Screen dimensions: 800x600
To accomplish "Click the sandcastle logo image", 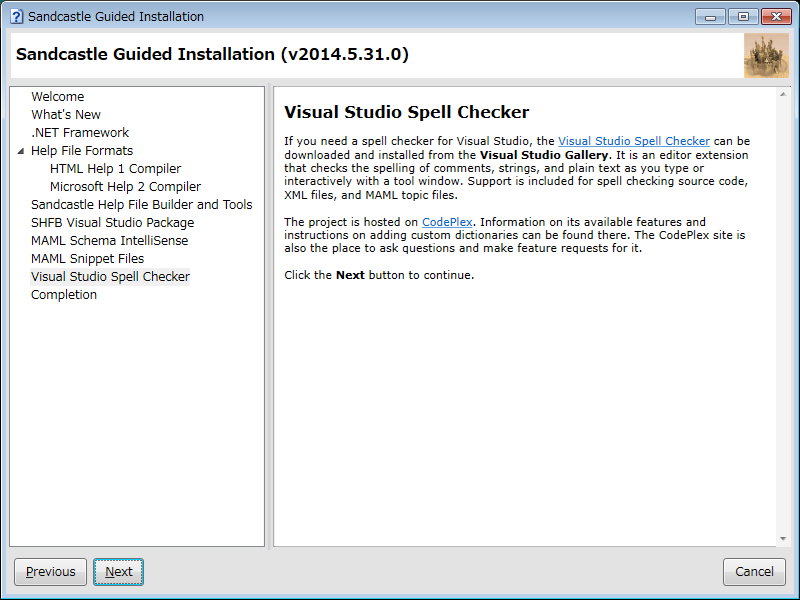I will (766, 55).
